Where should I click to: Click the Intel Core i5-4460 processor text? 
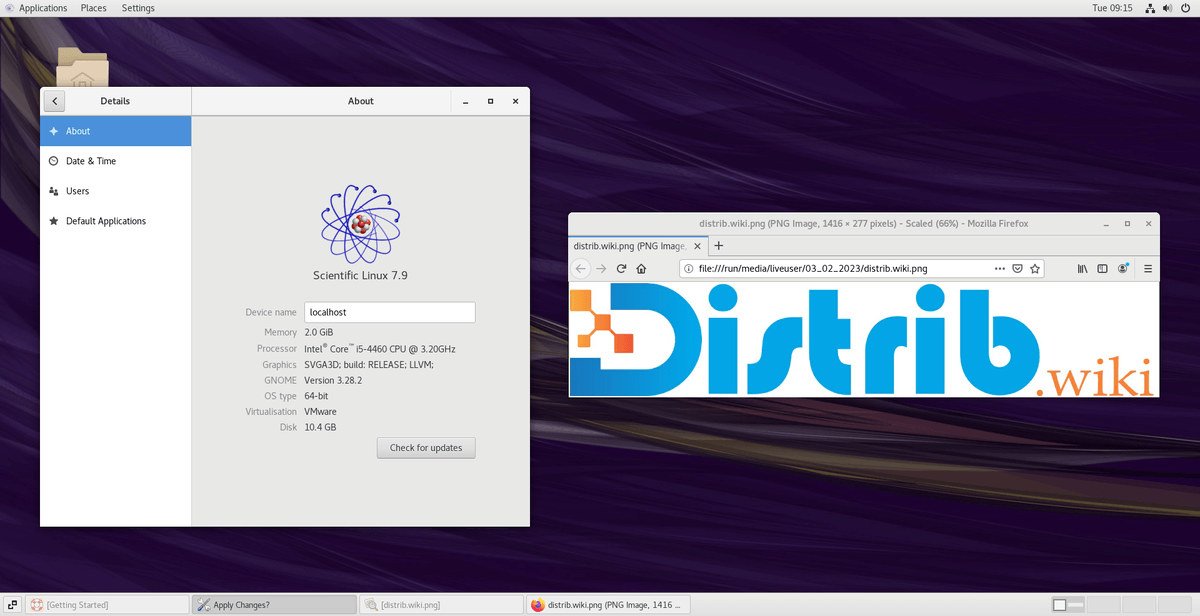(x=380, y=348)
